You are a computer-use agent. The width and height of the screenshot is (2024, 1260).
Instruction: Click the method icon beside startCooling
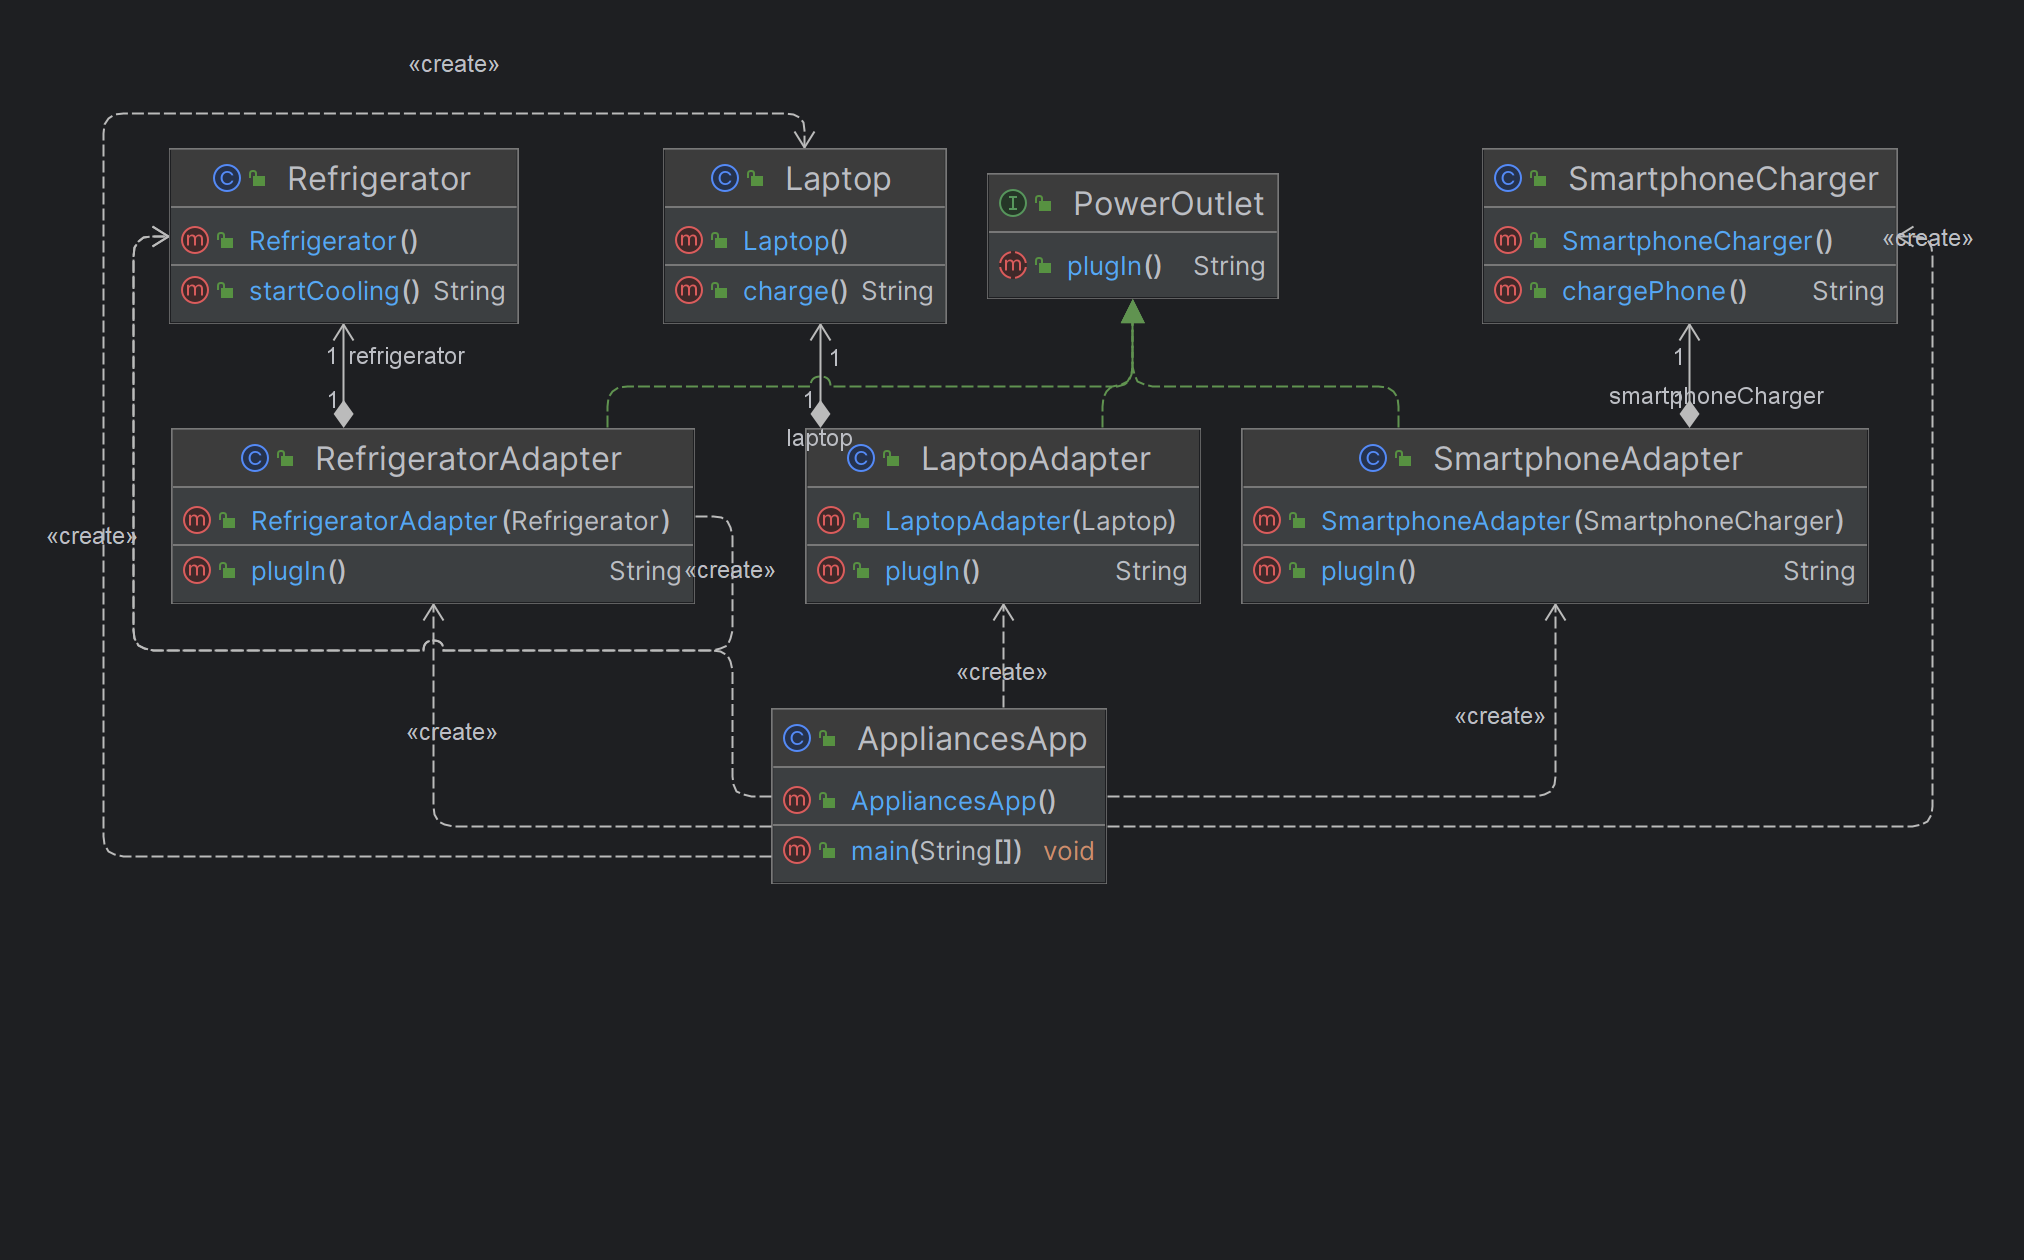(x=194, y=290)
